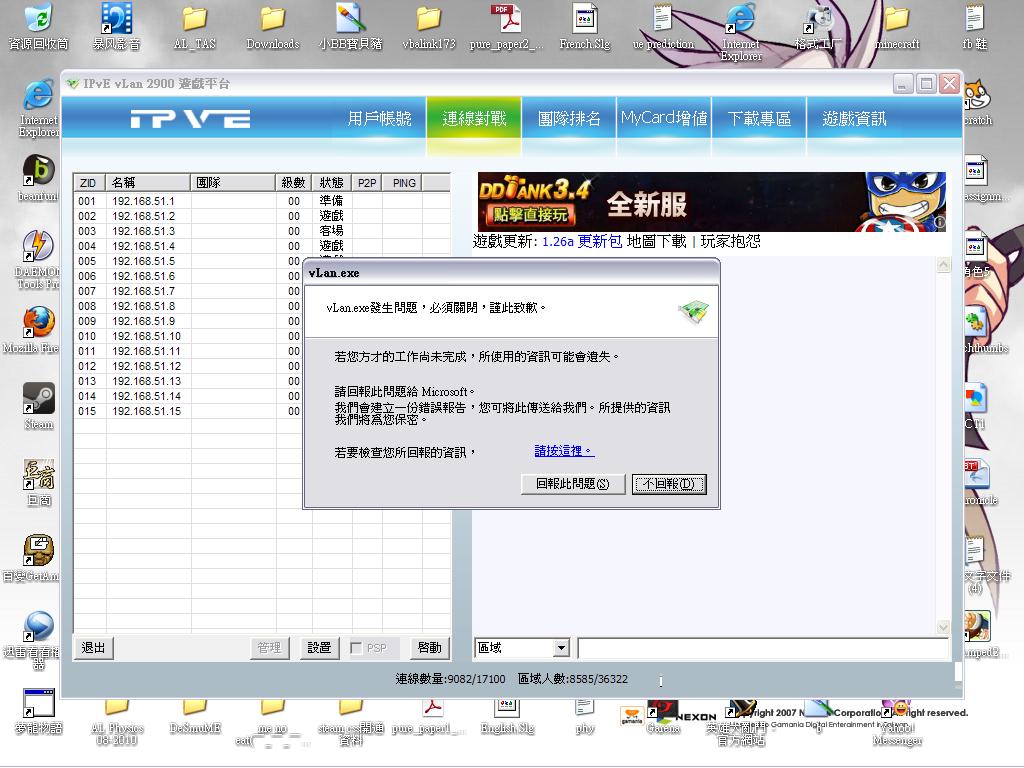The height and width of the screenshot is (768, 1024).
Task: Switch to the 用戶帳號 tab
Action: tap(379, 119)
